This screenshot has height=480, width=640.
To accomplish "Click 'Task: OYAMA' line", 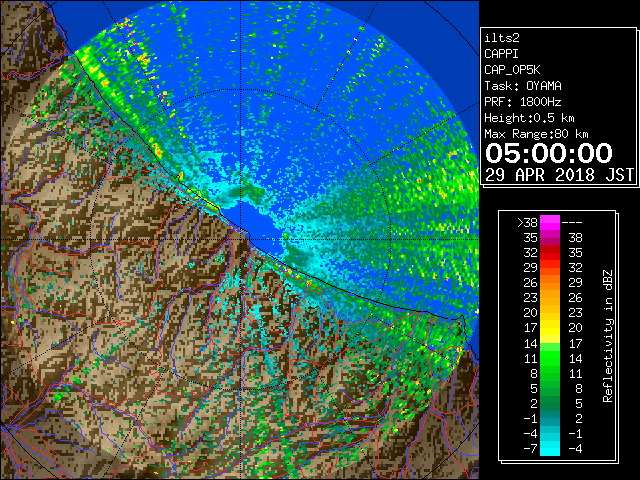I will [x=523, y=86].
